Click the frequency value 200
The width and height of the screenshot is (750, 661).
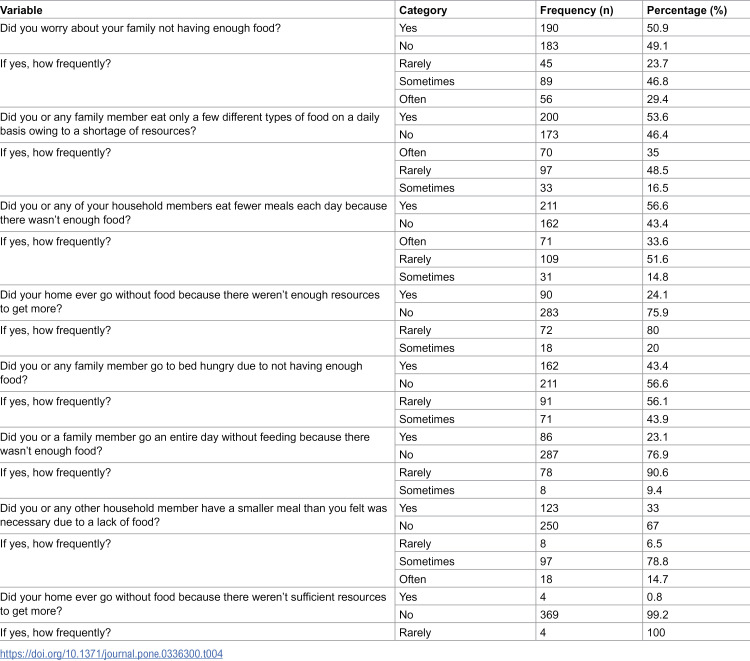point(549,117)
